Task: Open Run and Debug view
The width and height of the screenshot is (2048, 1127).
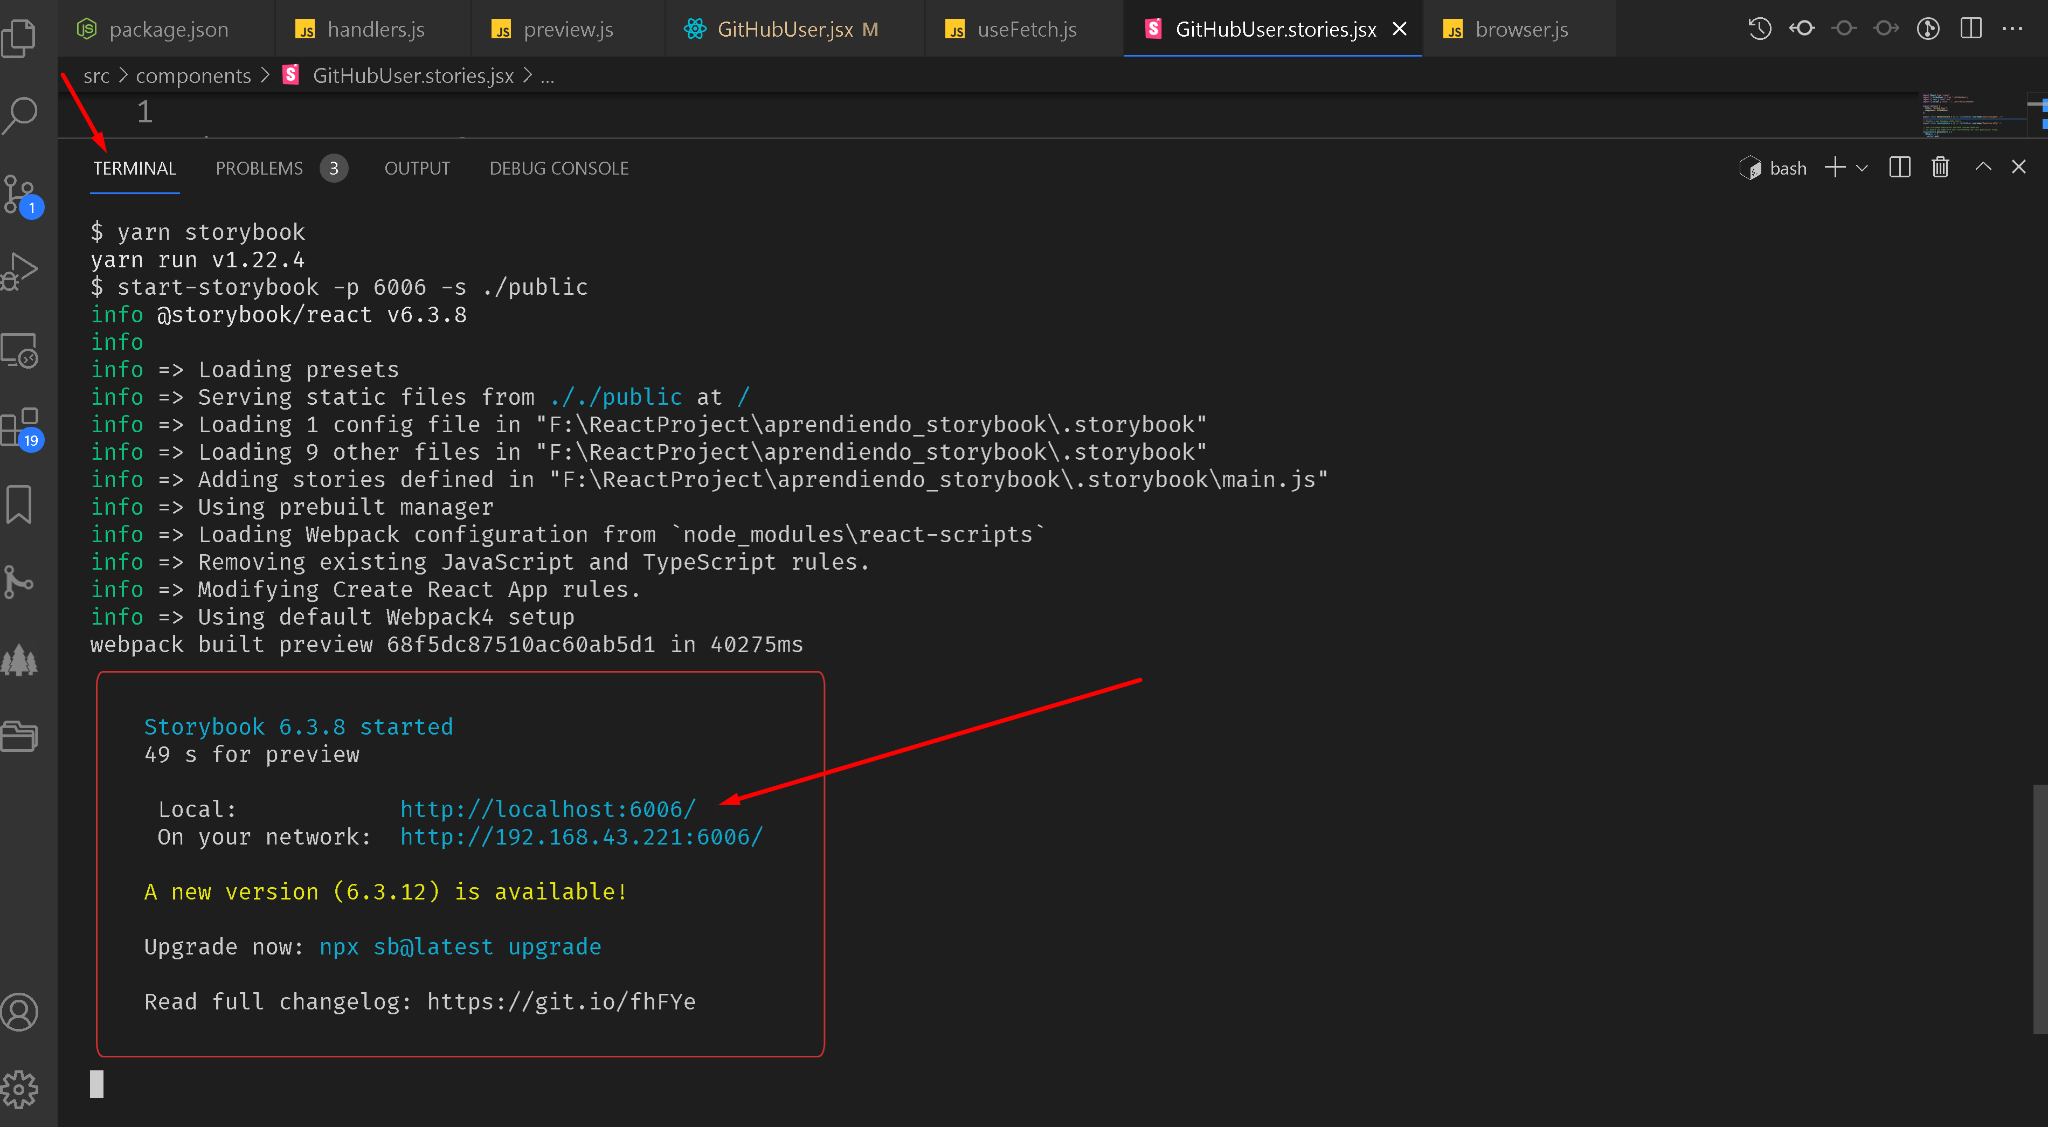Action: [x=20, y=271]
